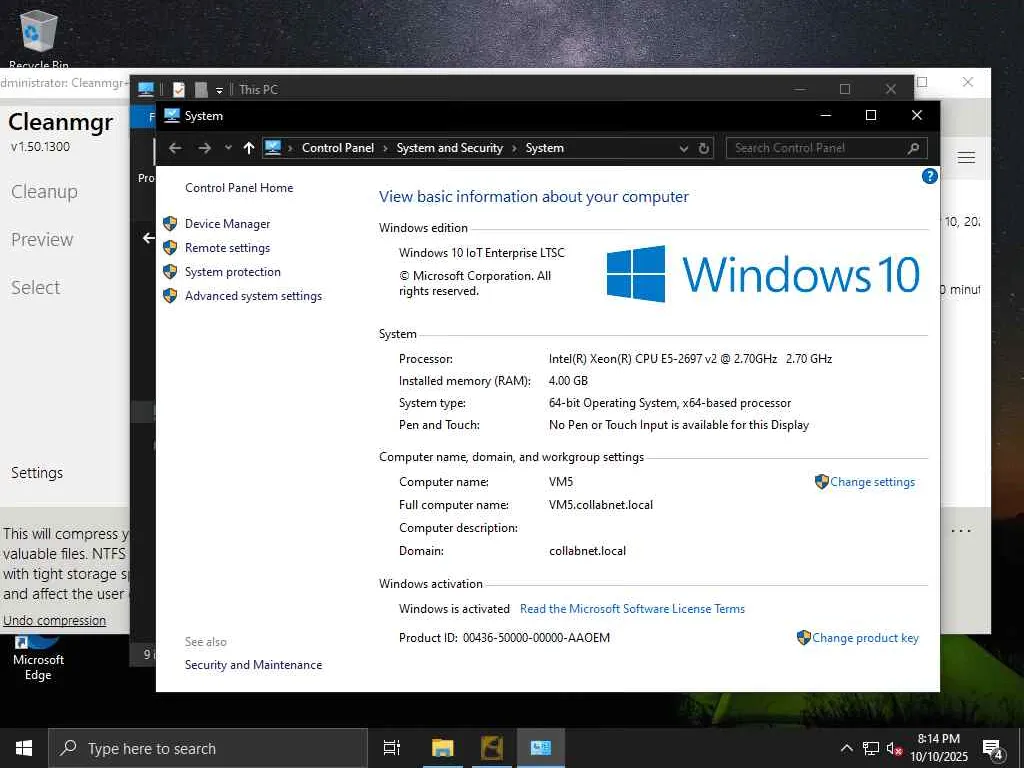Click This PC window title bar icon

coord(146,89)
